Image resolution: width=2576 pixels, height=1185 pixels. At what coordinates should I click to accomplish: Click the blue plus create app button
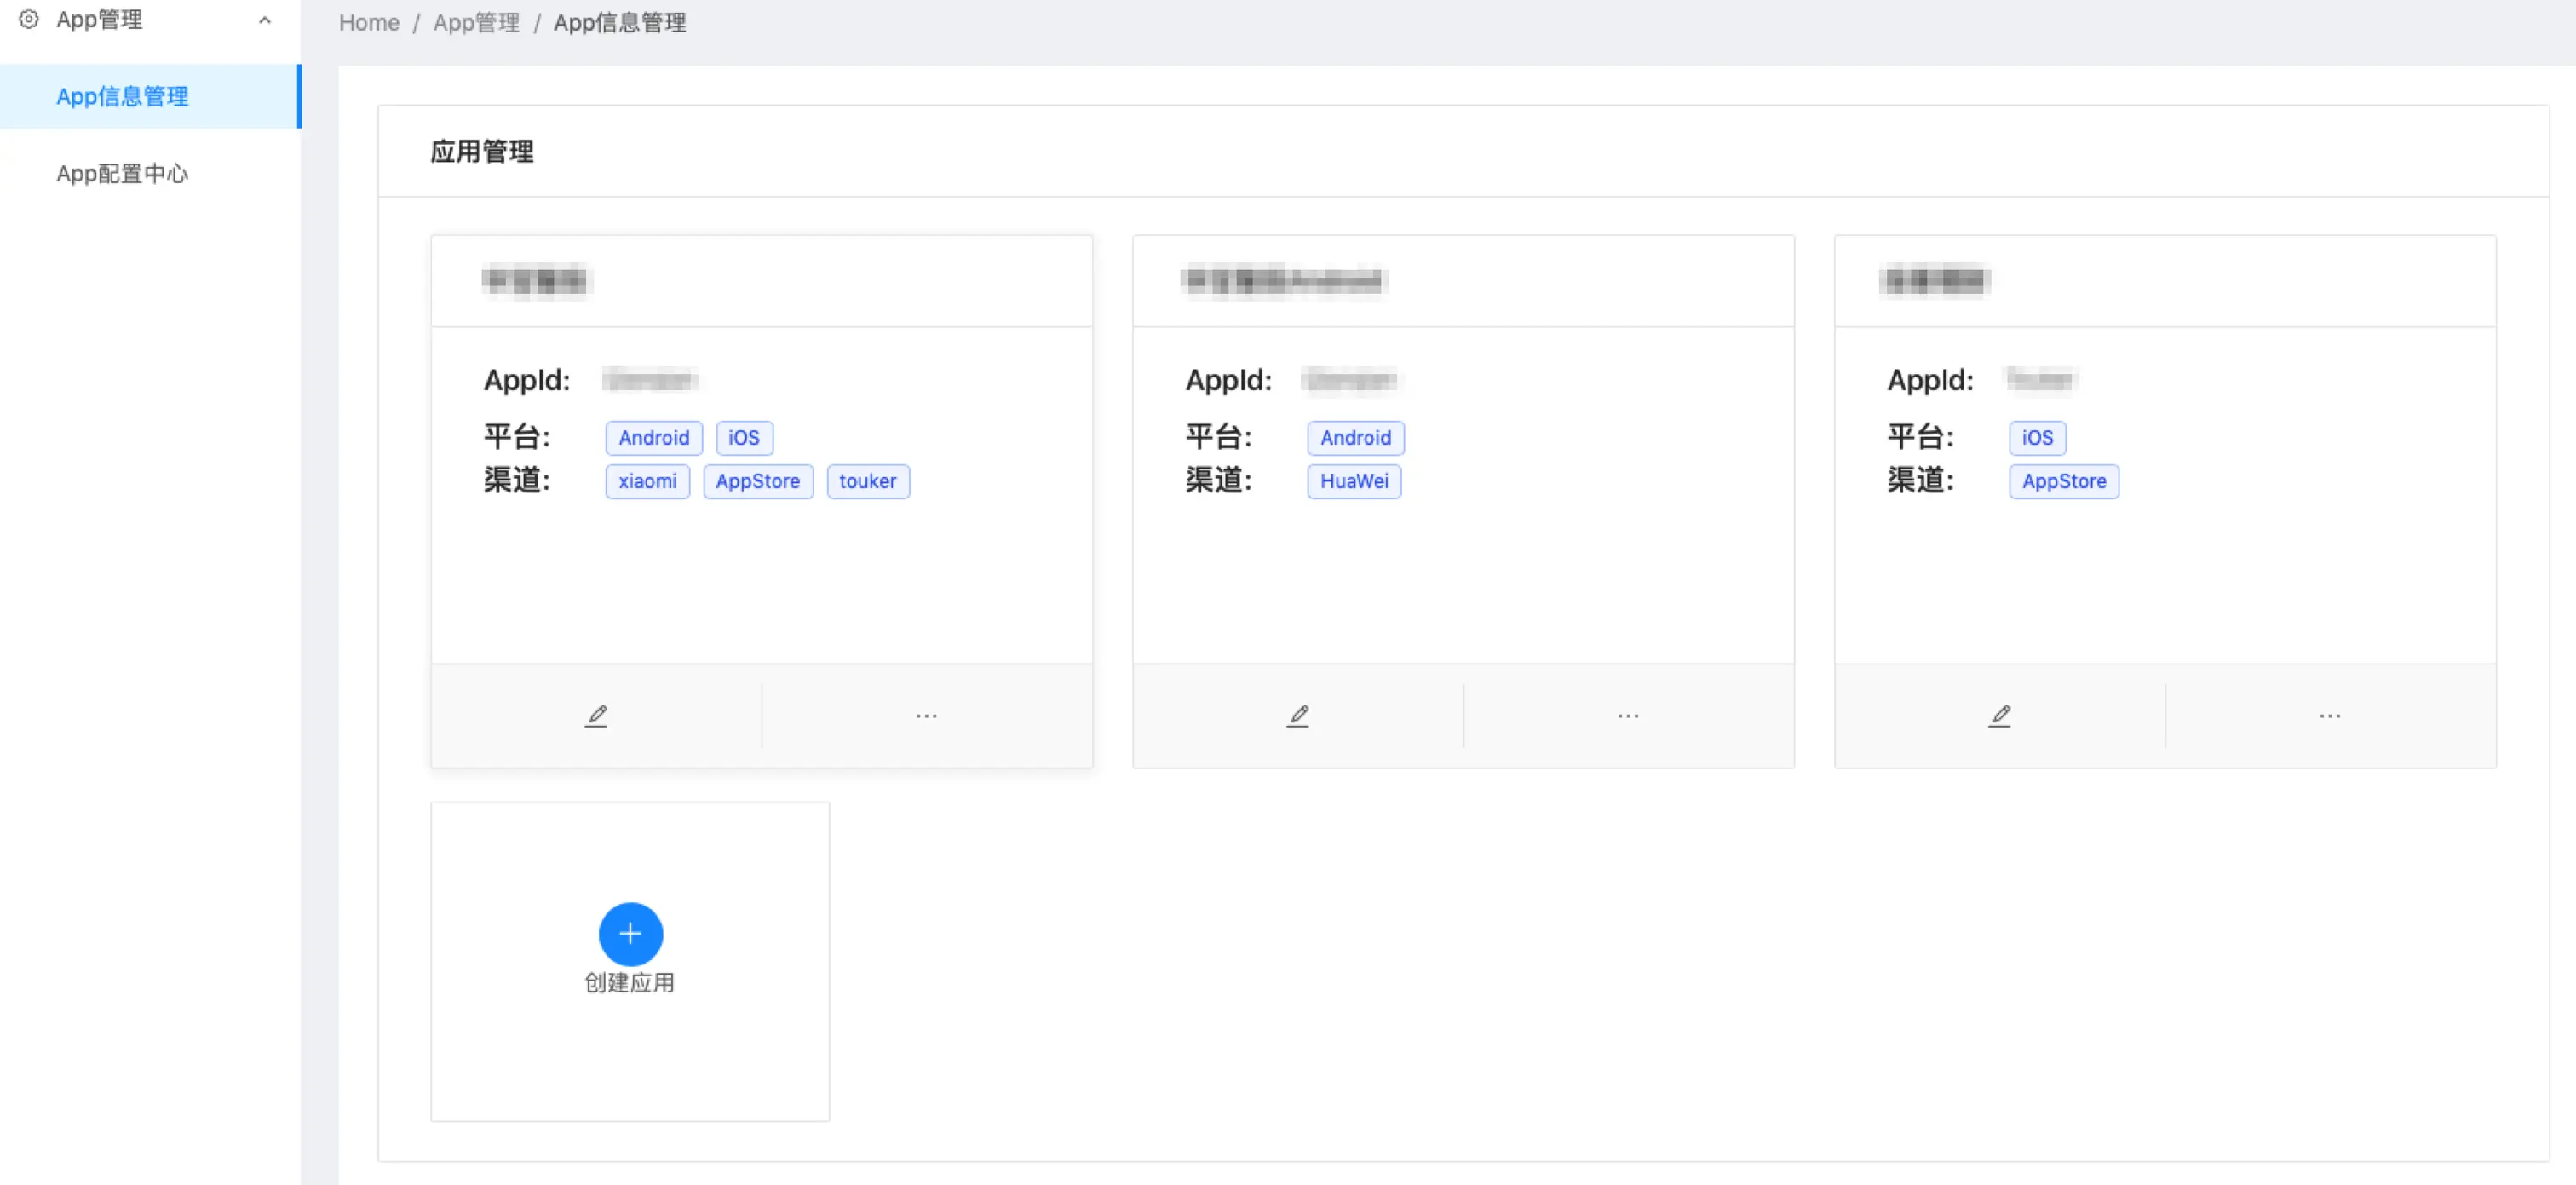click(x=630, y=934)
